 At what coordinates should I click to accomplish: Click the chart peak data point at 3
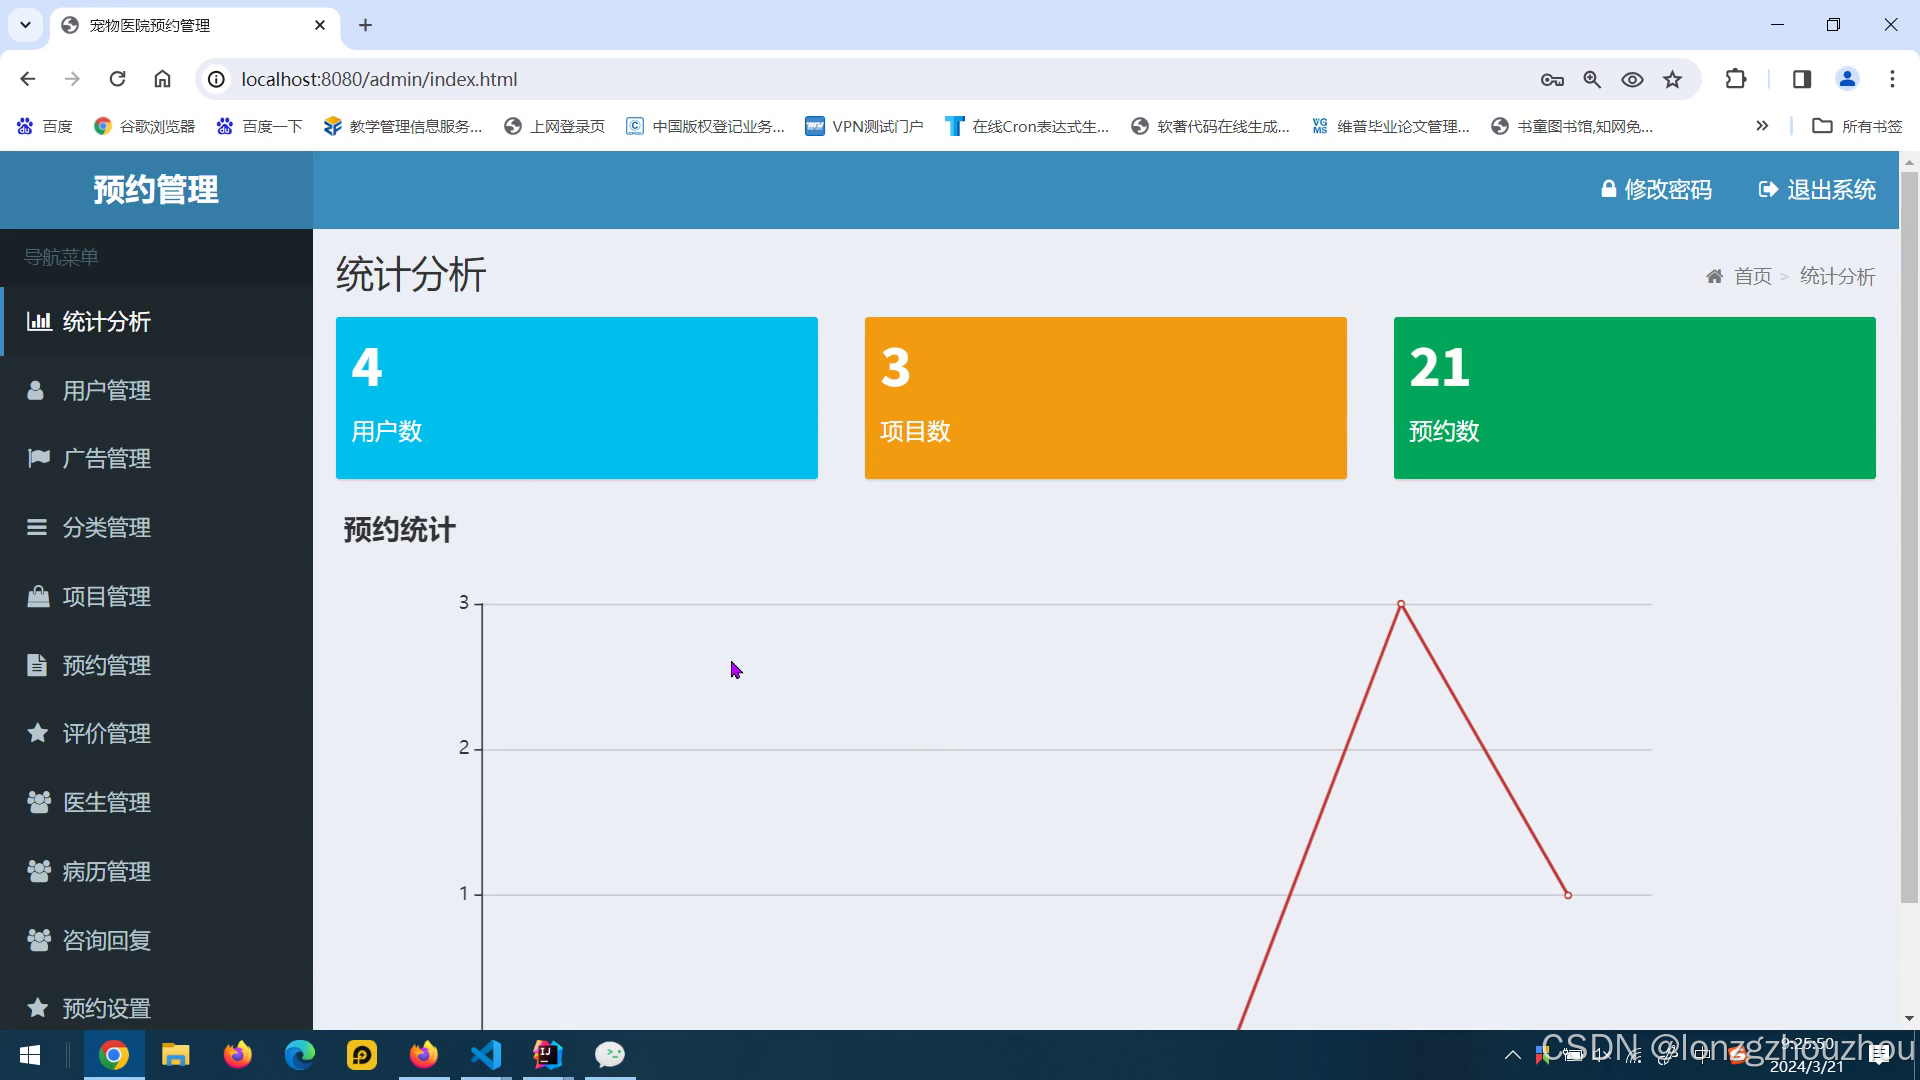coord(1401,604)
